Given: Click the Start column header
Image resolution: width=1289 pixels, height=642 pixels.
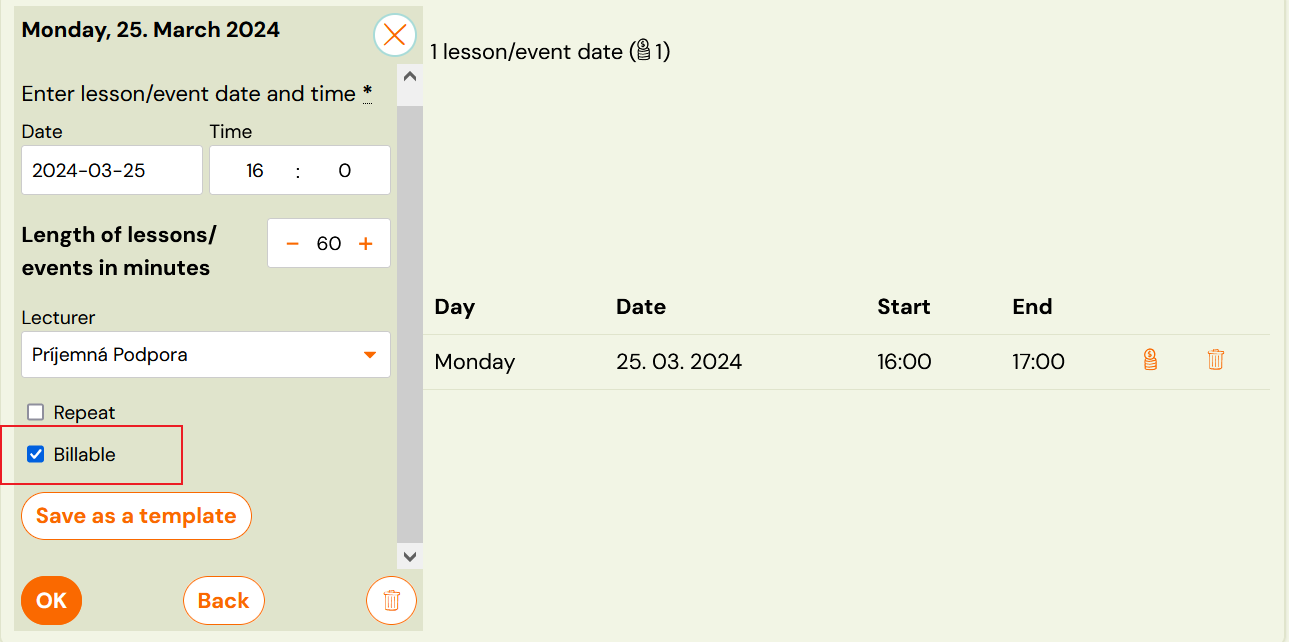Looking at the screenshot, I should click(903, 307).
